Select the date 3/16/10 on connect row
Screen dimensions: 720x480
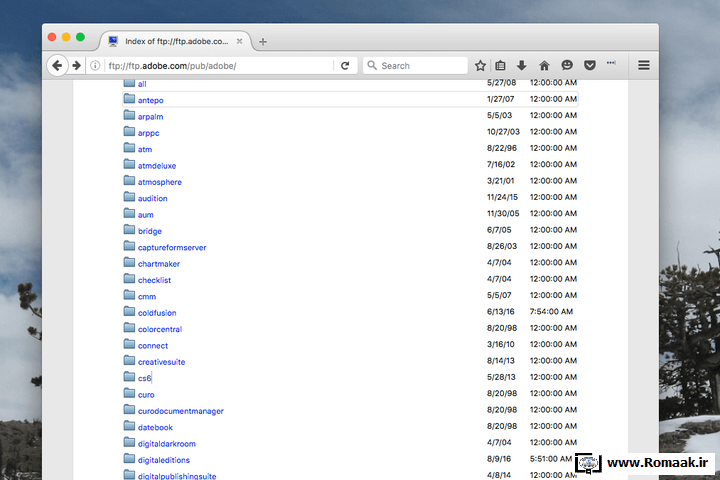click(x=501, y=344)
